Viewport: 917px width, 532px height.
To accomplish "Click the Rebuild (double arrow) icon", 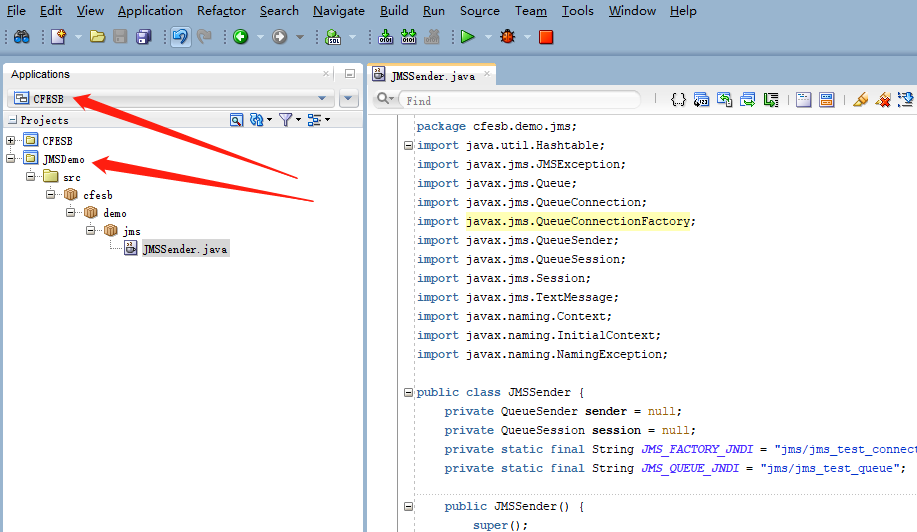I will [409, 37].
